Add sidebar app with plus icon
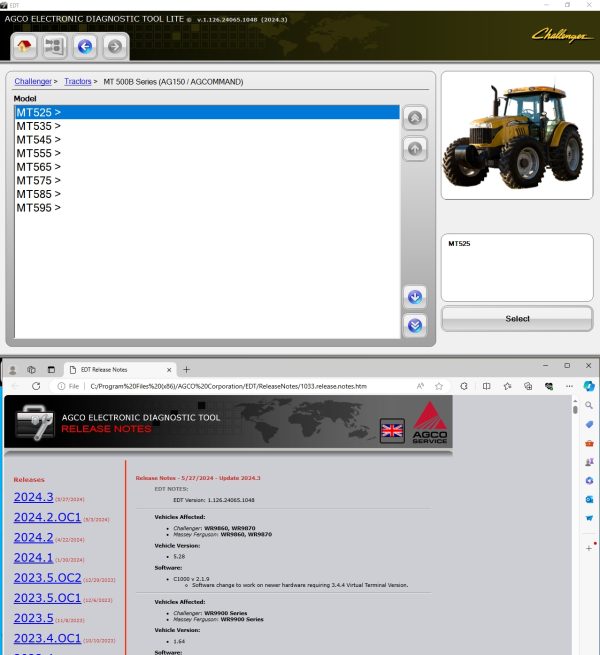The height and width of the screenshot is (655, 600). (589, 548)
